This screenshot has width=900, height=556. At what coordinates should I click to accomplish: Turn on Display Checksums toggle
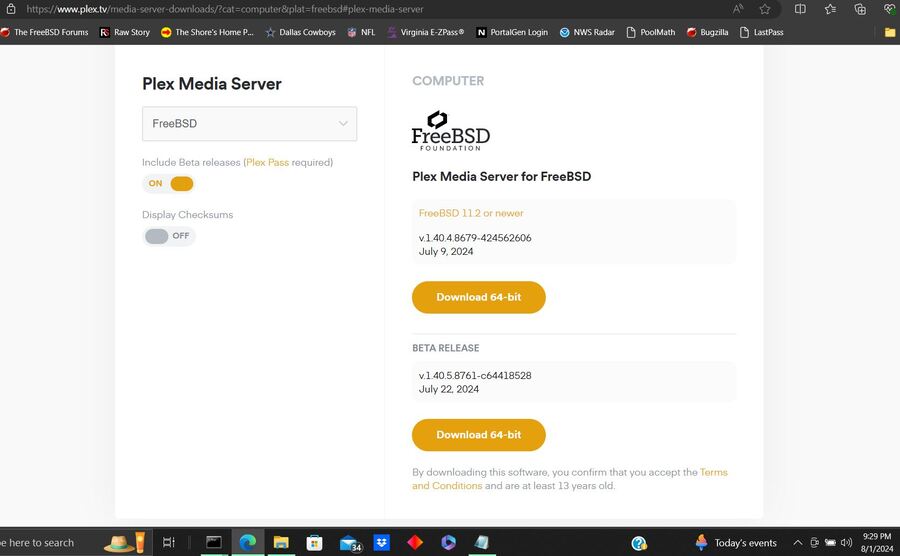168,236
